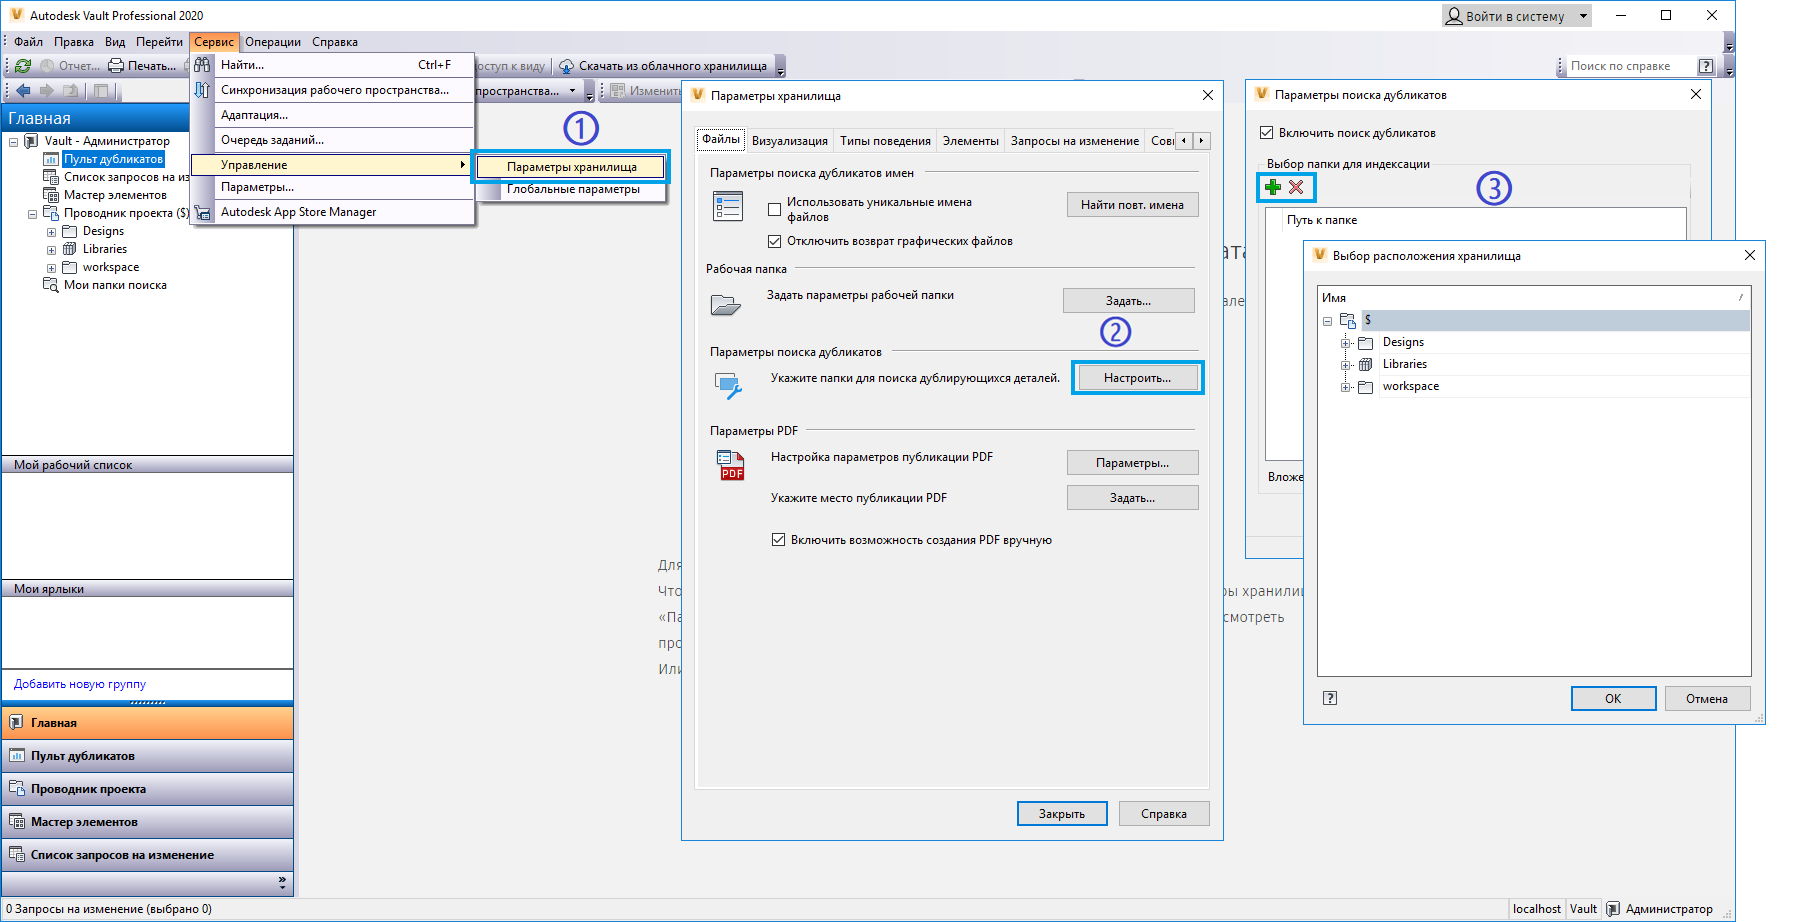Click Закрыть in vault settings dialog
This screenshot has height=922, width=1811.
1062,814
